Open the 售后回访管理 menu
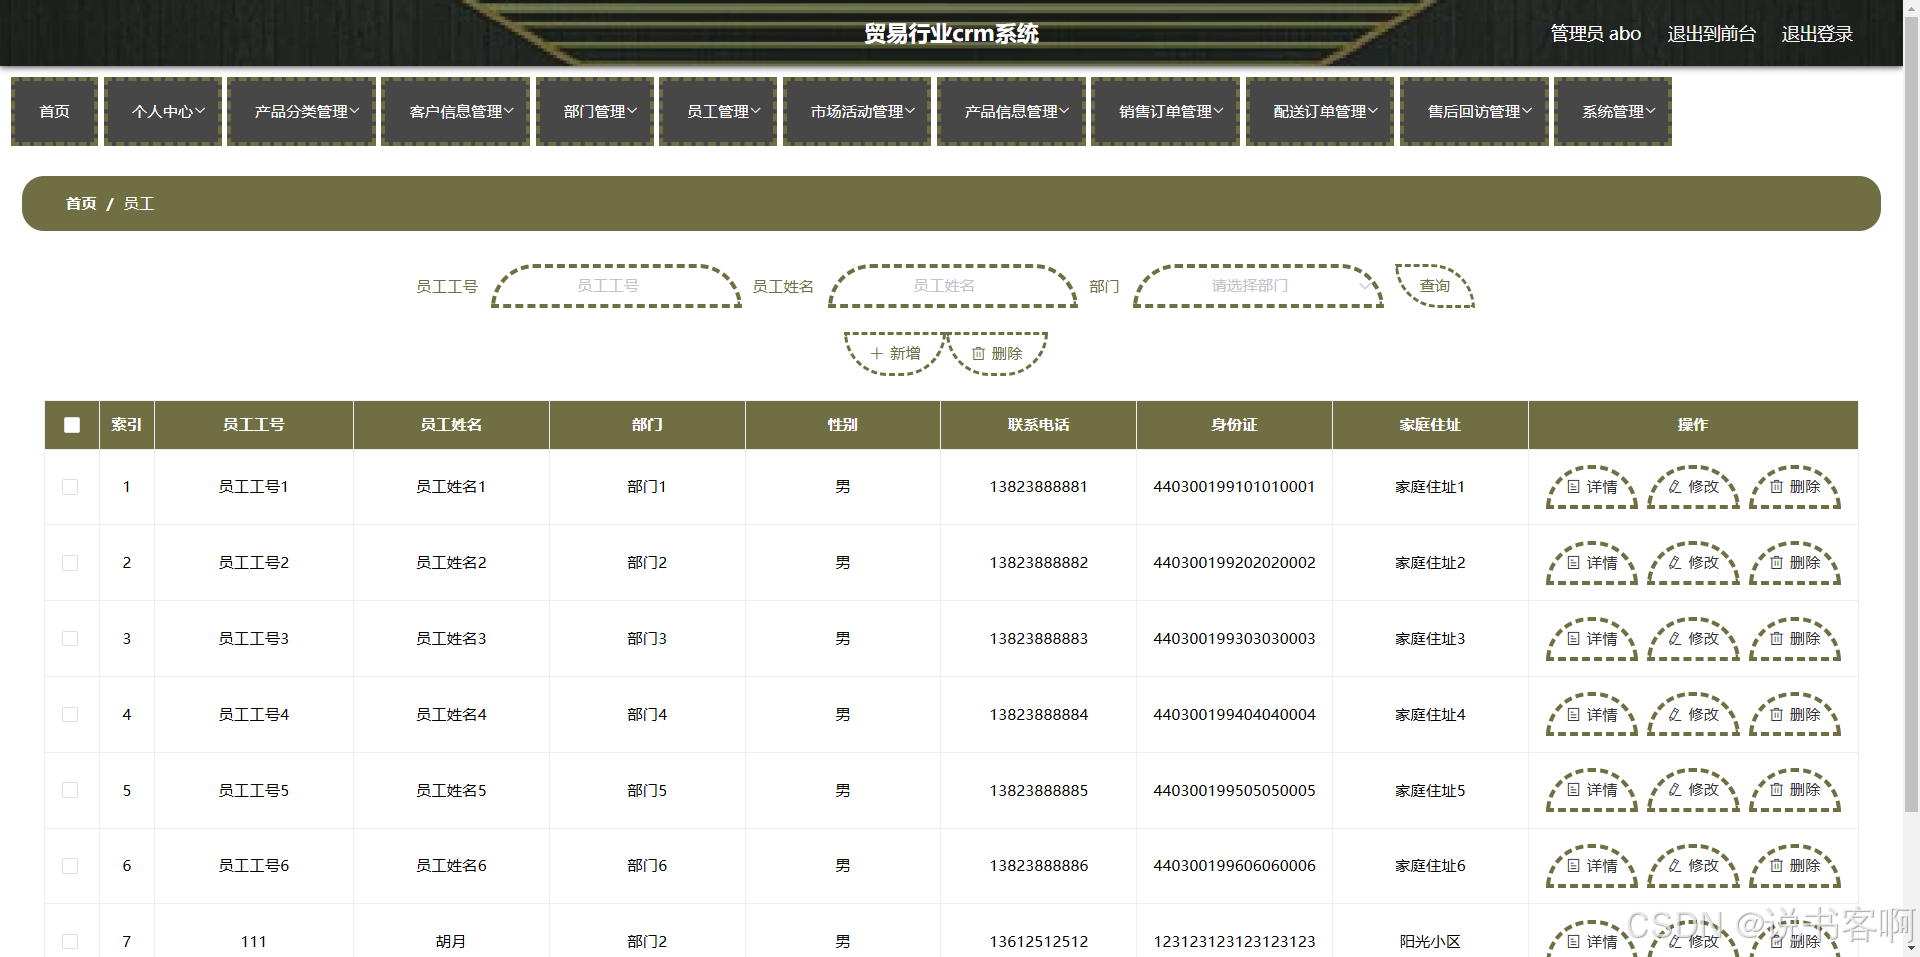The image size is (1920, 957). tap(1474, 112)
